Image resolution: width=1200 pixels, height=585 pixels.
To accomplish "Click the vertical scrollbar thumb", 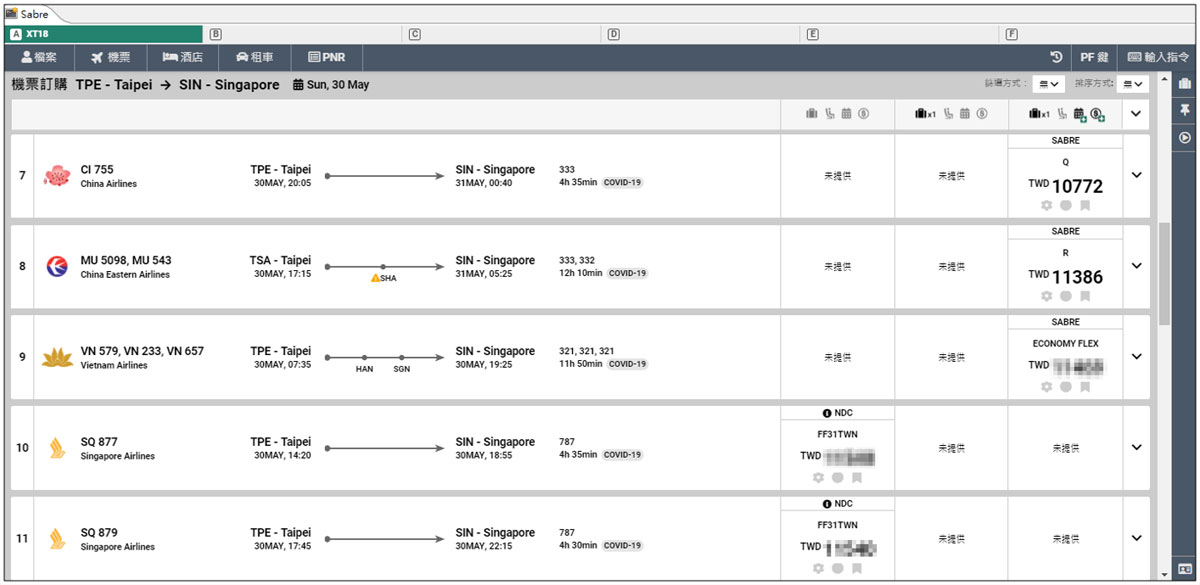I will point(1164,273).
